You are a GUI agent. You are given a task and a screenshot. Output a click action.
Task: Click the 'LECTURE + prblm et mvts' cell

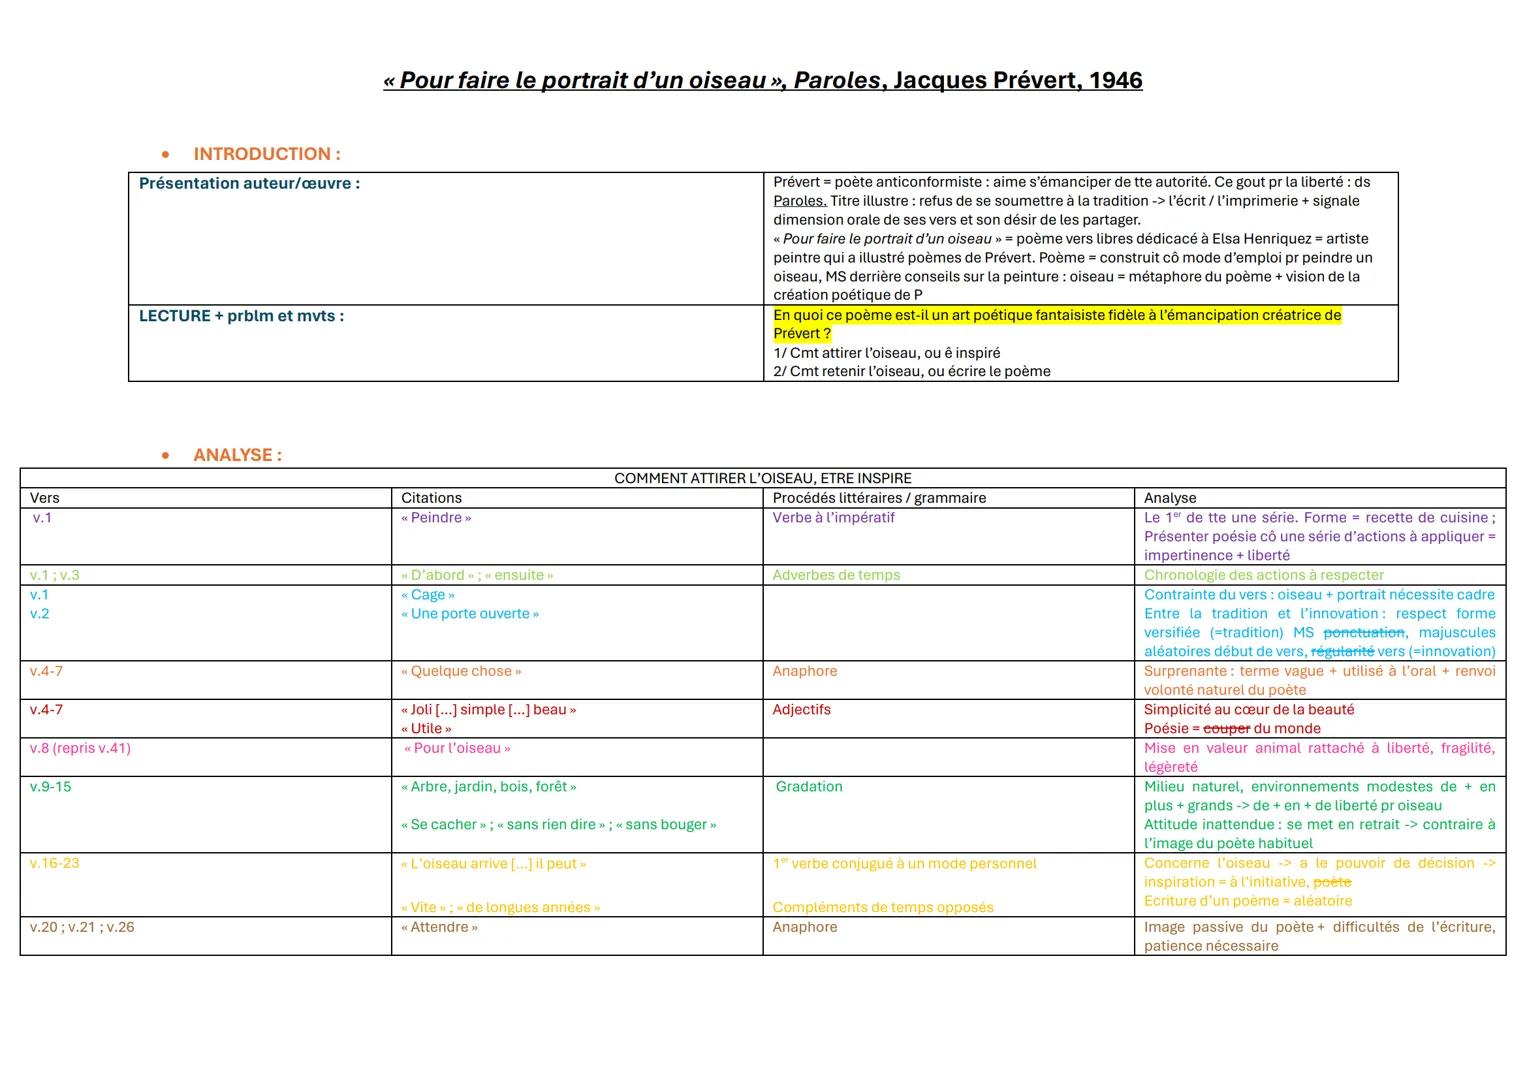tap(241, 316)
